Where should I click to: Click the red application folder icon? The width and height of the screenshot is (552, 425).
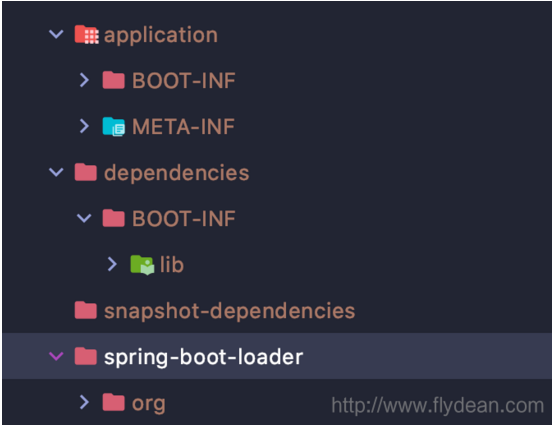click(86, 35)
